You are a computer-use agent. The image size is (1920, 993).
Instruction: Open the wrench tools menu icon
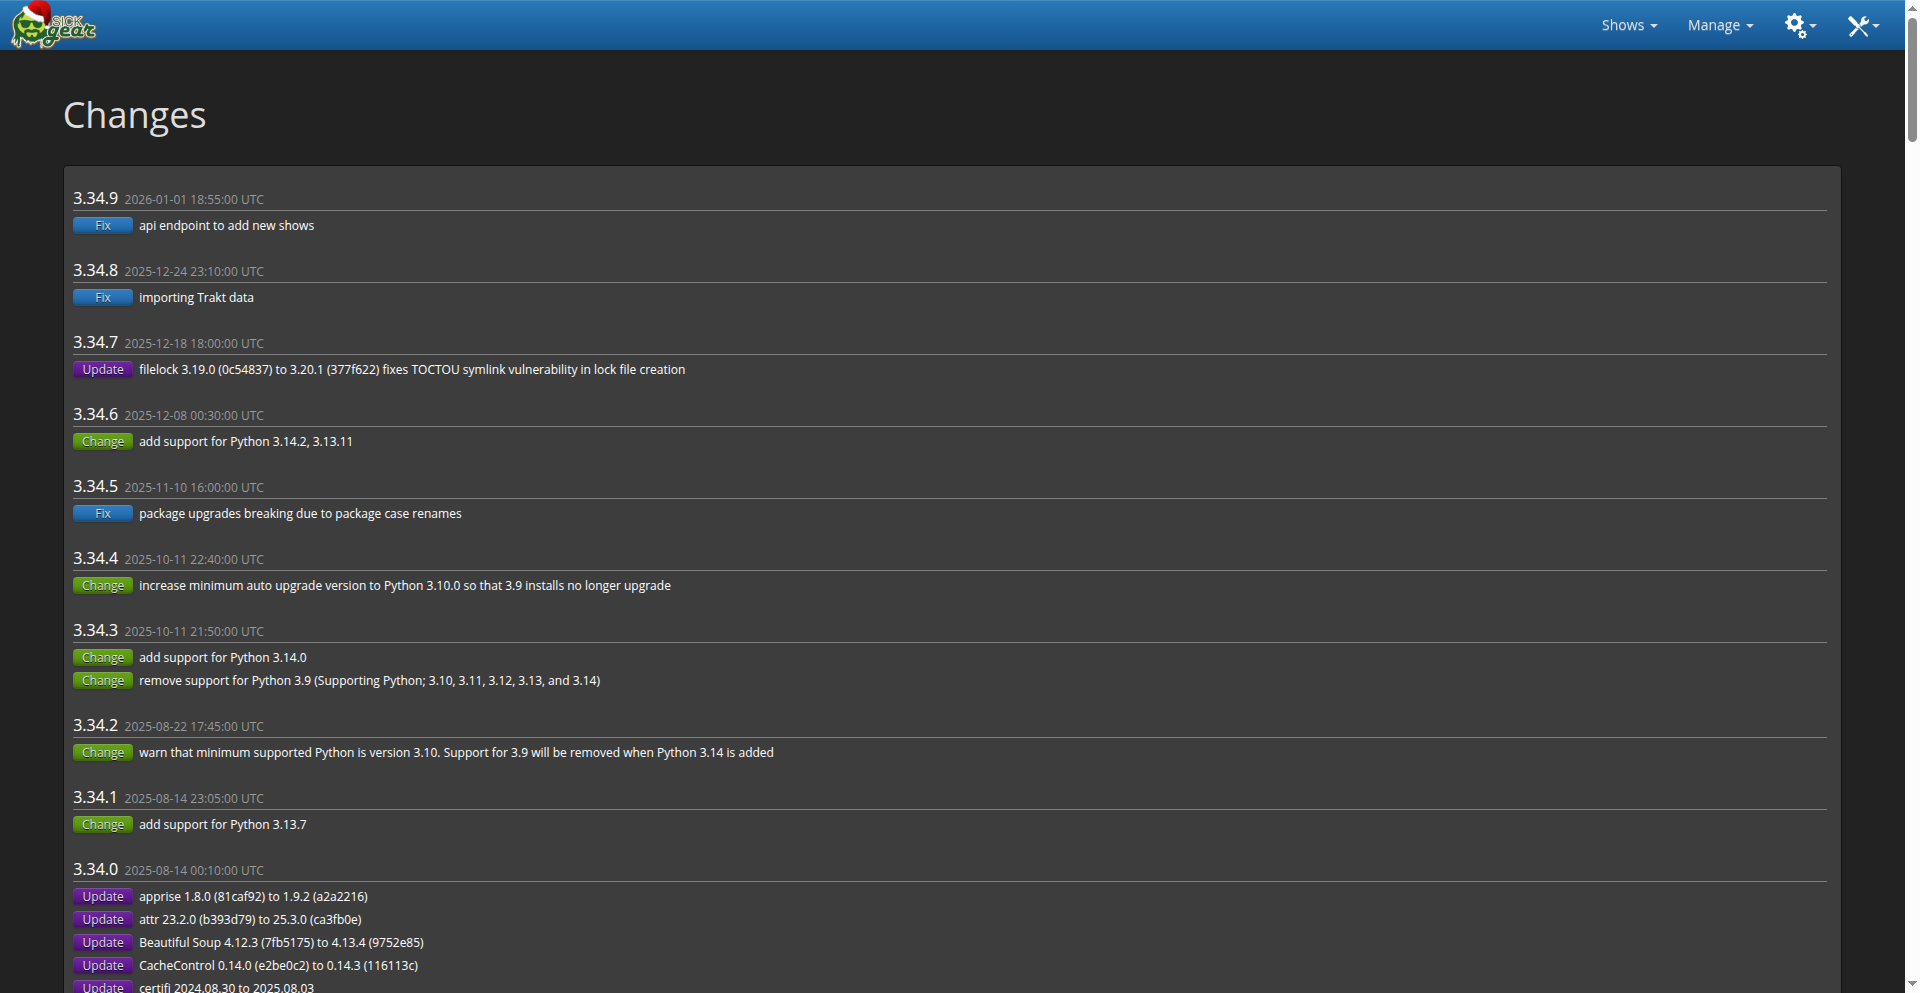(1861, 26)
